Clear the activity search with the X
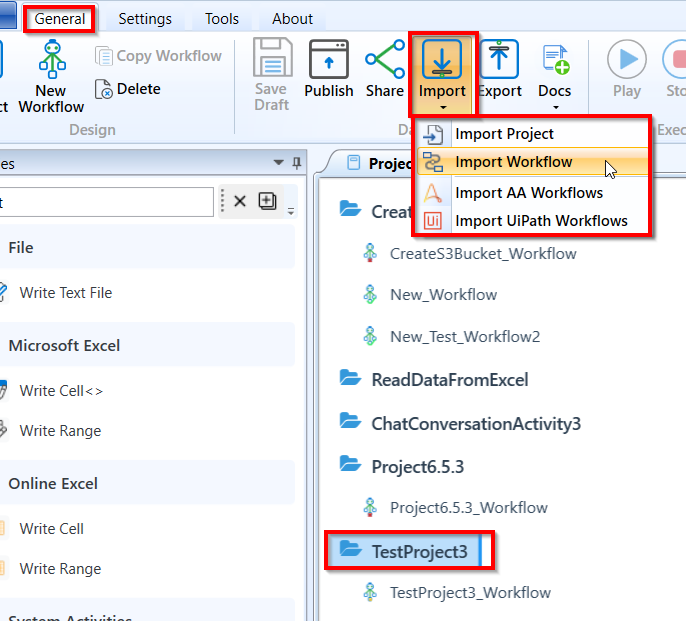686x621 pixels. (x=240, y=201)
